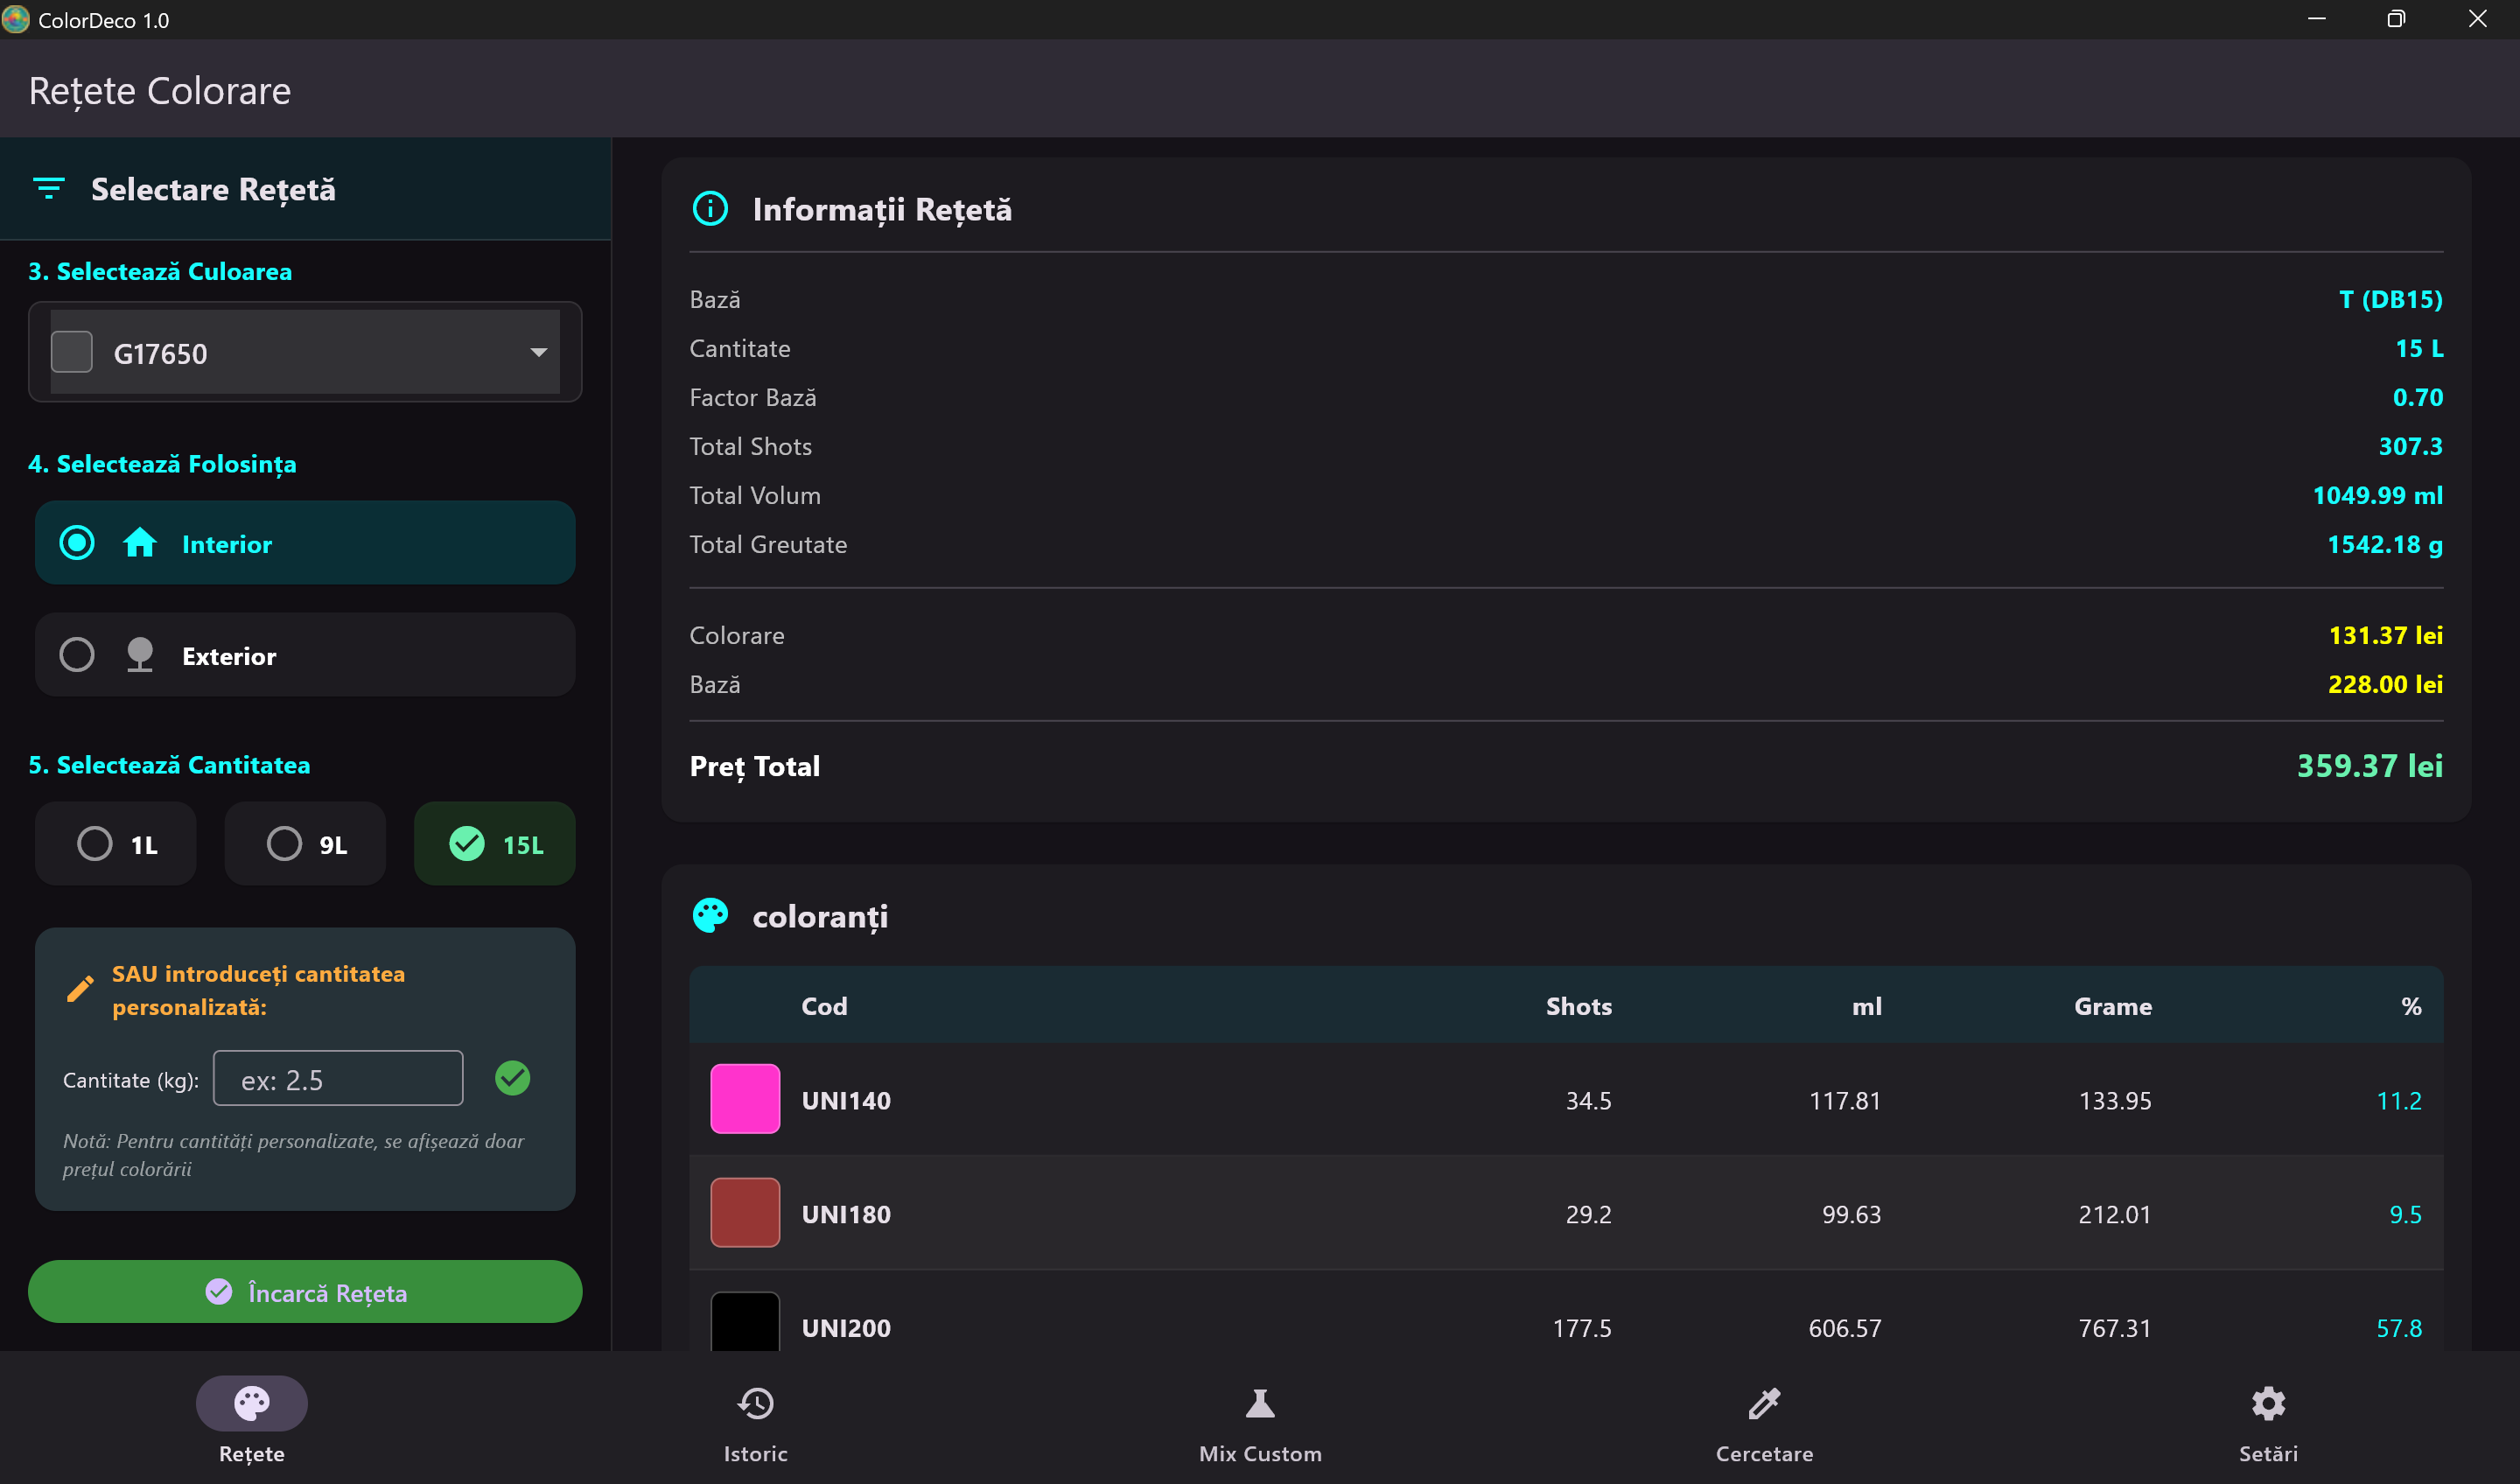Click the base value T (DB15)
This screenshot has width=2520, height=1484.
tap(2390, 299)
